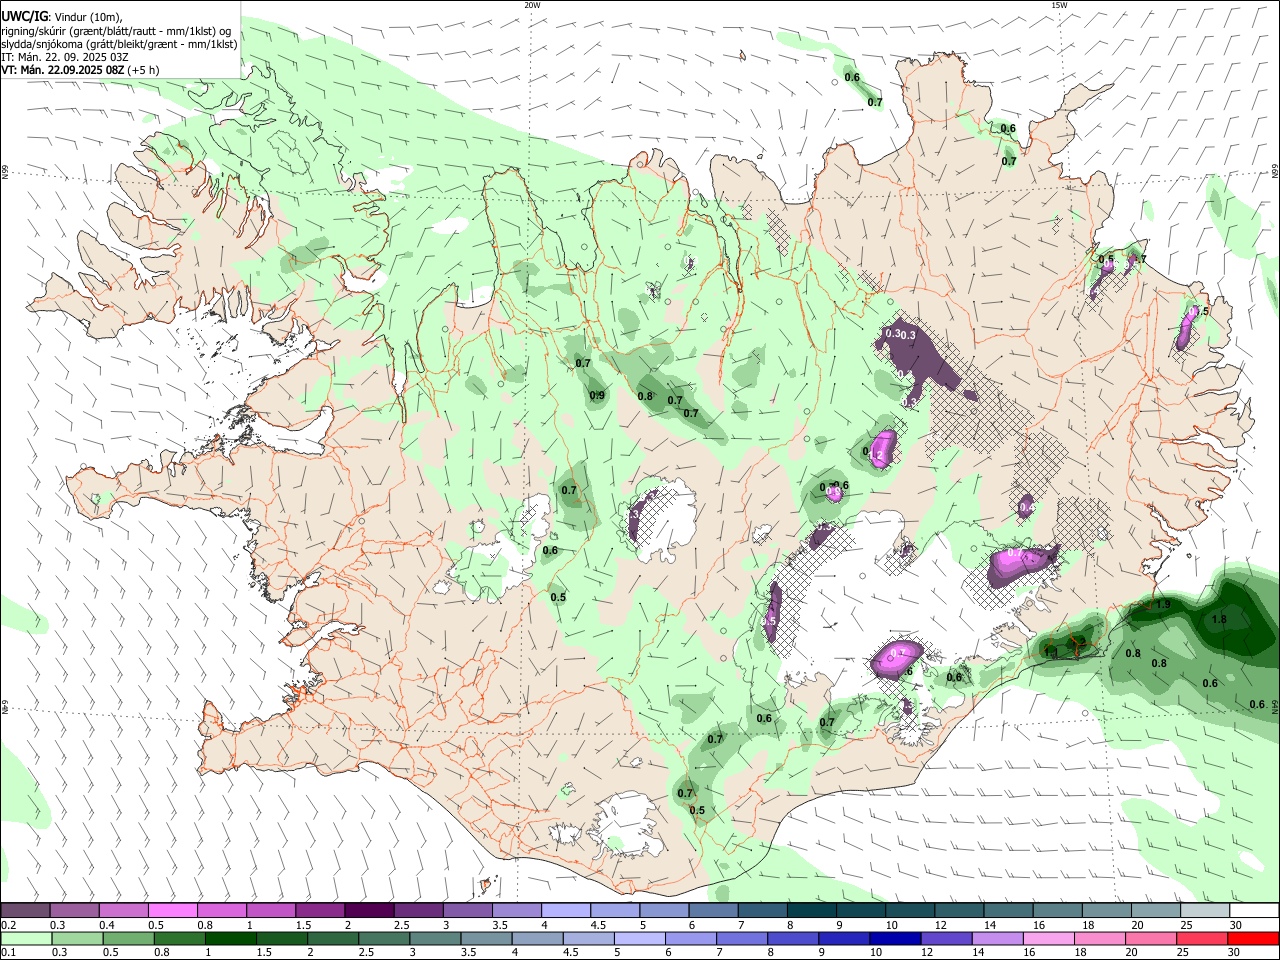The height and width of the screenshot is (960, 1280).
Task: Click the 'UWC/IG' title text
Action: (x=24, y=17)
